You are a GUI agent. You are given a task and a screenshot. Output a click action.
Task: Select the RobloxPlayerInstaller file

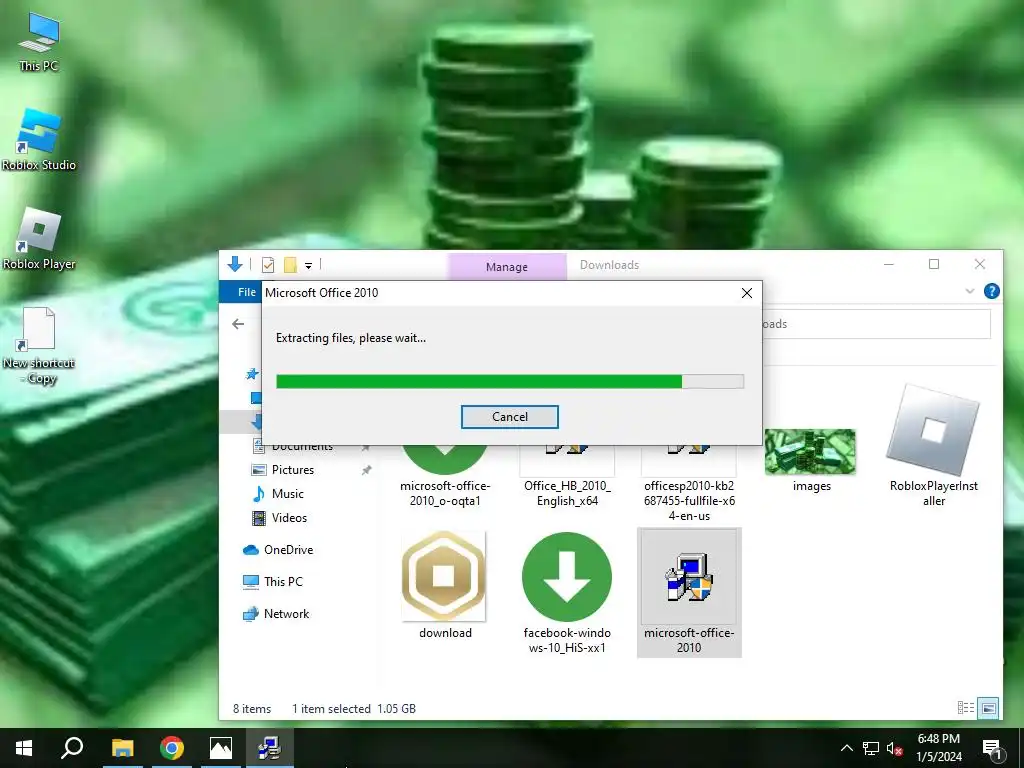coord(933,445)
